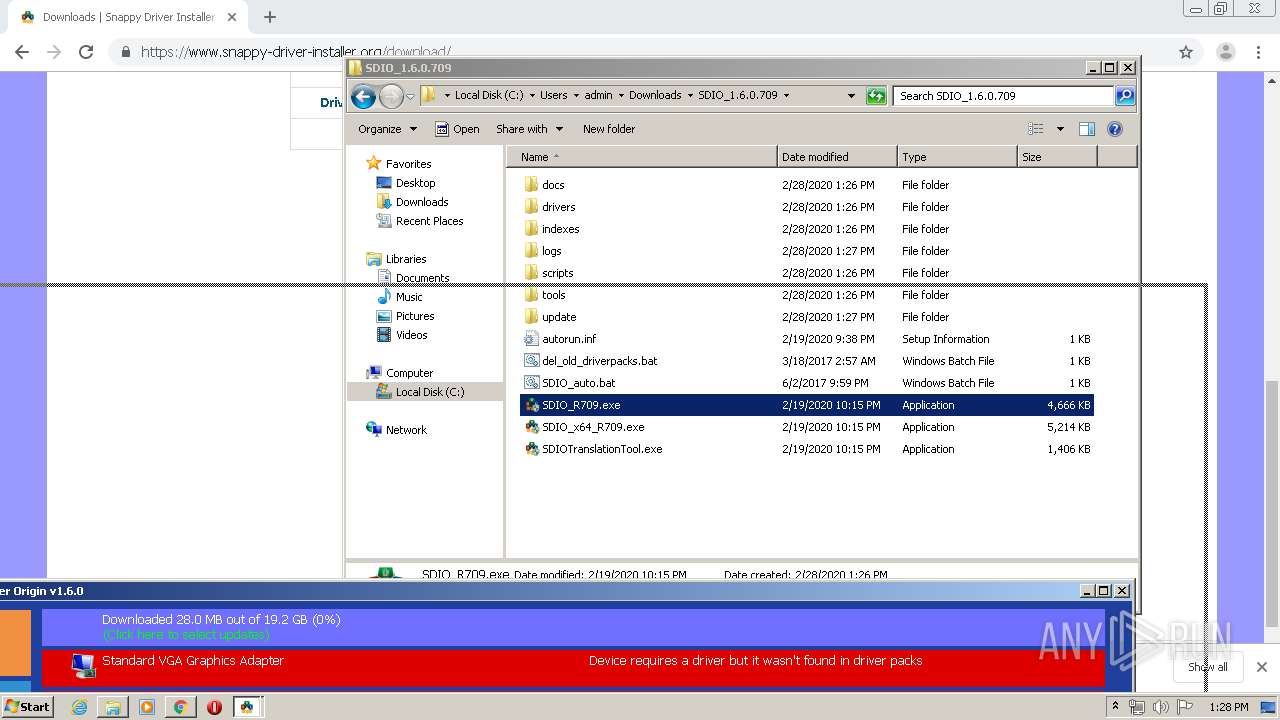Expand the address bar history dropdown
Screen dimensions: 1280x720
(851, 96)
